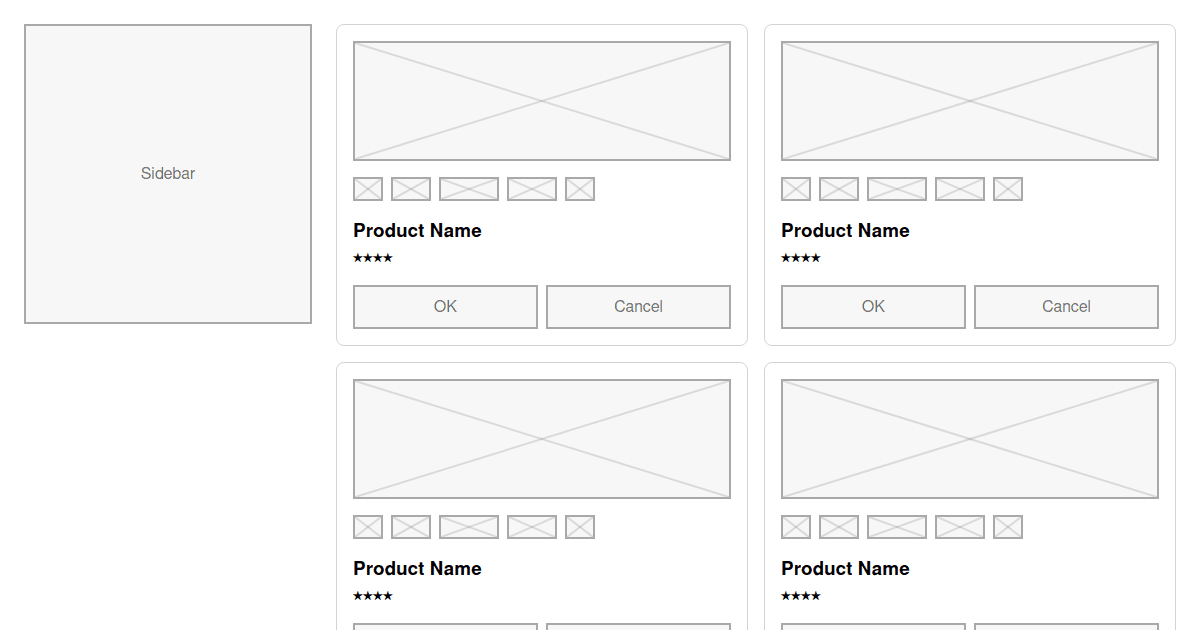Select the first thumbnail of the bottom-left product
The image size is (1200, 630).
tap(367, 527)
